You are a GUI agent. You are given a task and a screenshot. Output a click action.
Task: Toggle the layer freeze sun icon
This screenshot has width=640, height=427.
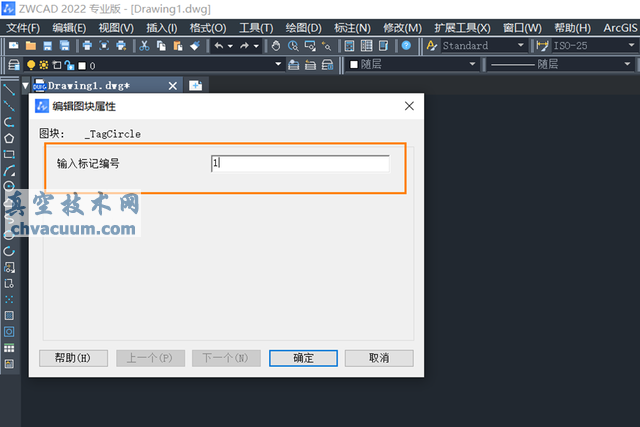(43, 65)
